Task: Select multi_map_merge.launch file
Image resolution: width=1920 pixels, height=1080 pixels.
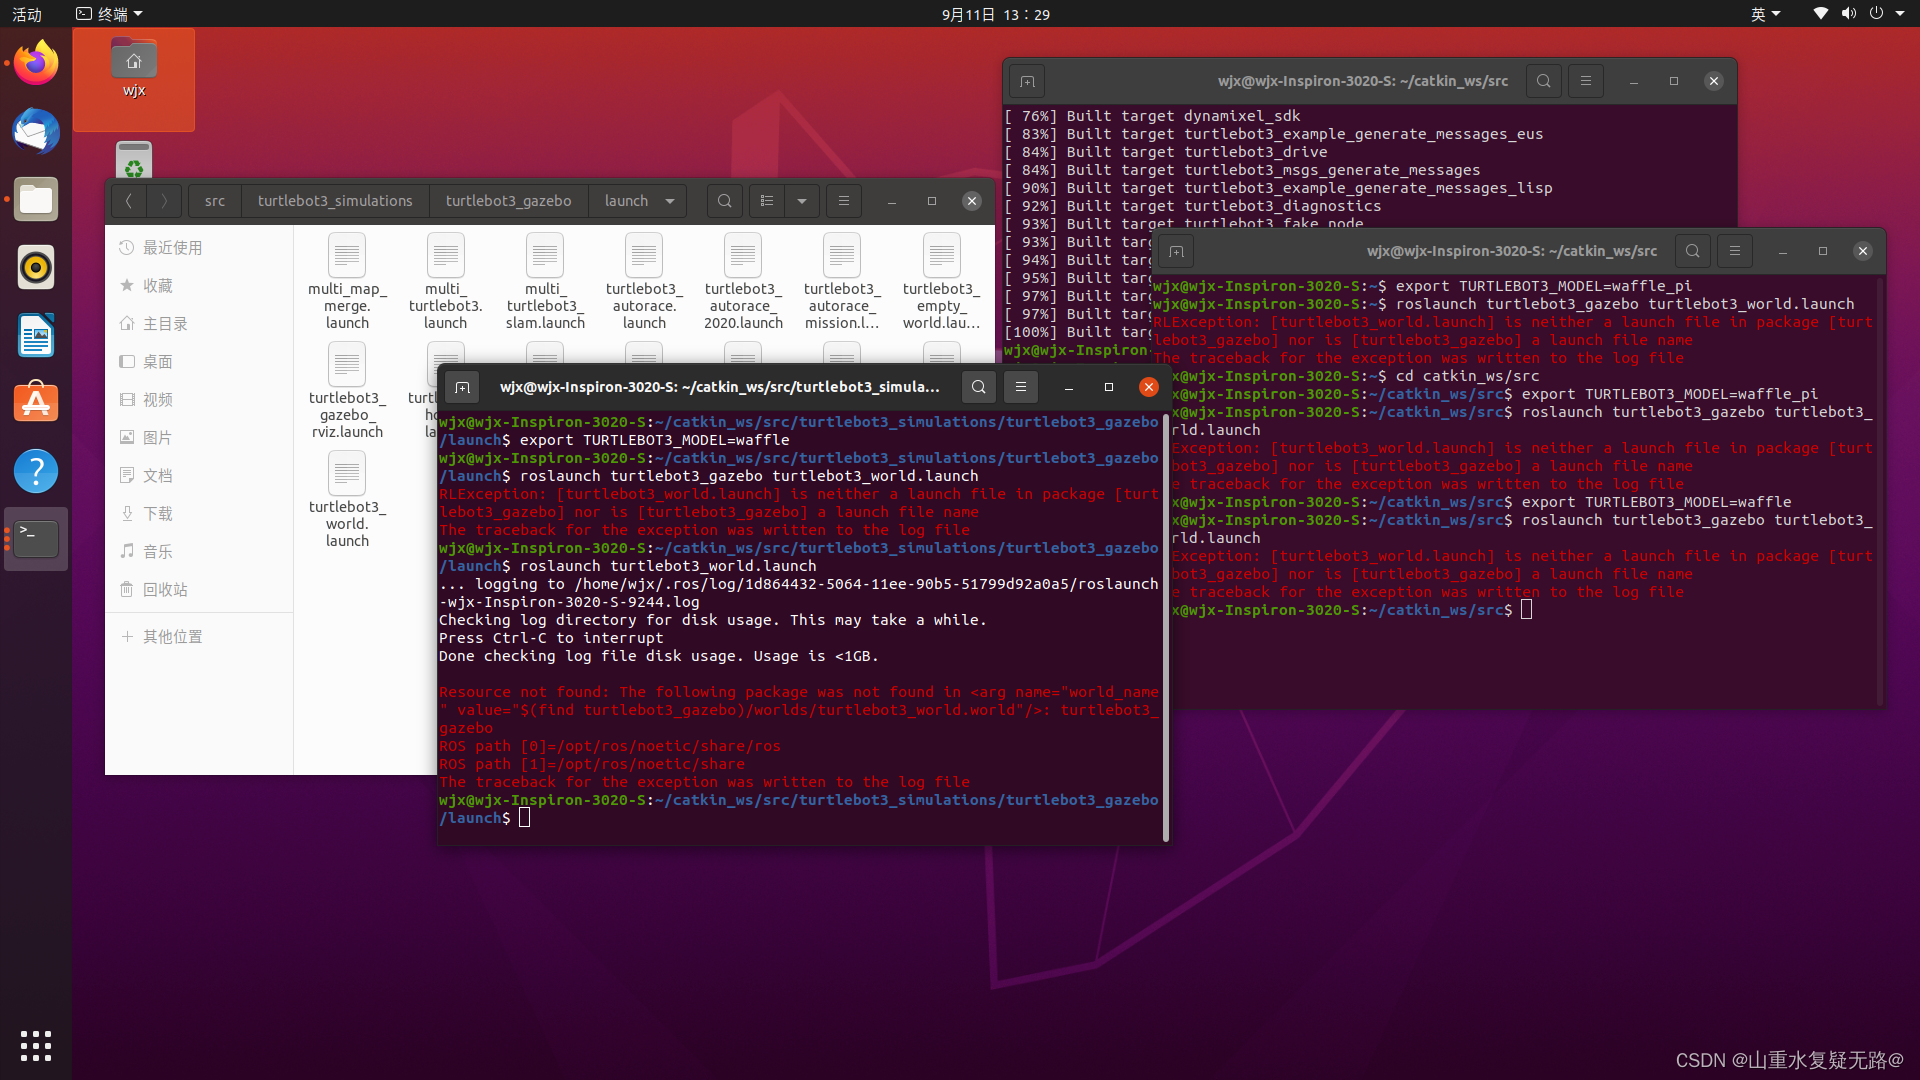Action: tap(347, 281)
